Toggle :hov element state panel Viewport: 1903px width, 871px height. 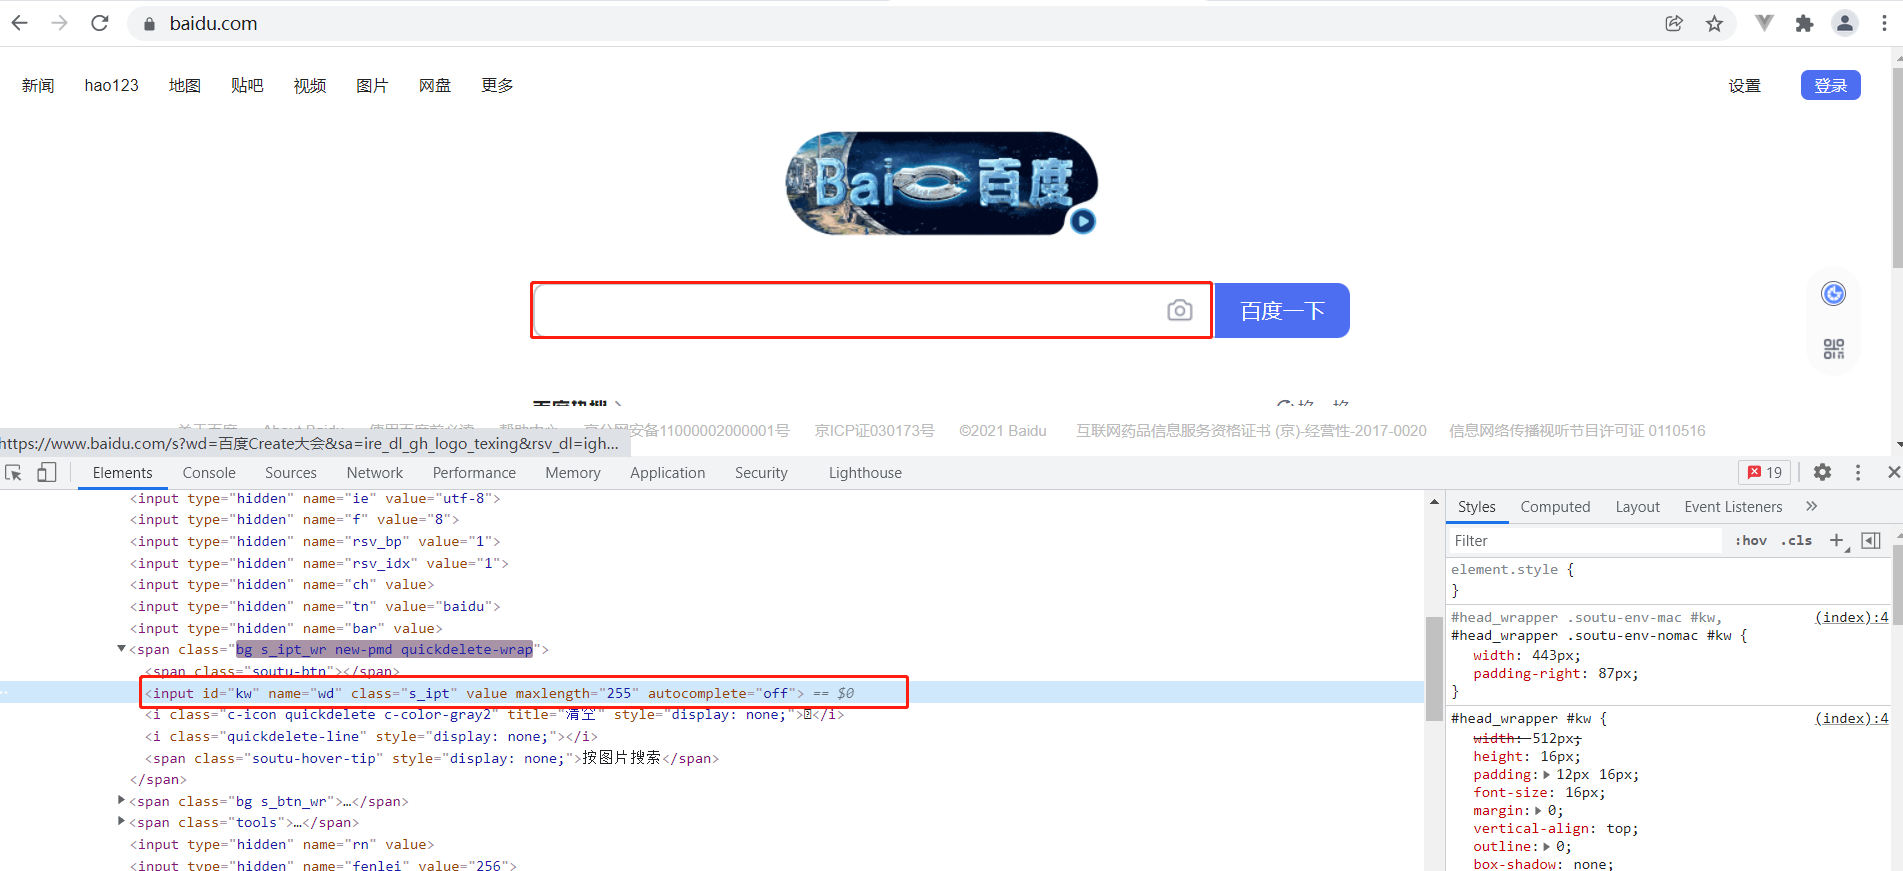pos(1751,540)
